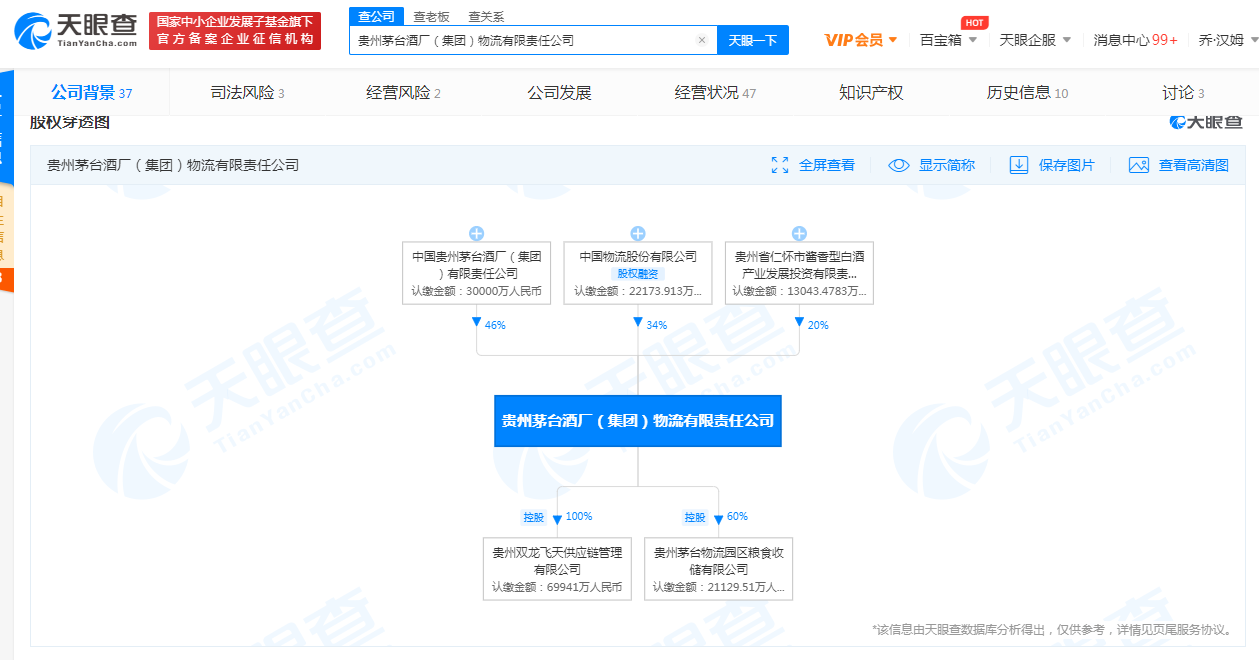The height and width of the screenshot is (660, 1259).
Task: Toggle 显示简称 eye icon
Action: tap(899, 165)
